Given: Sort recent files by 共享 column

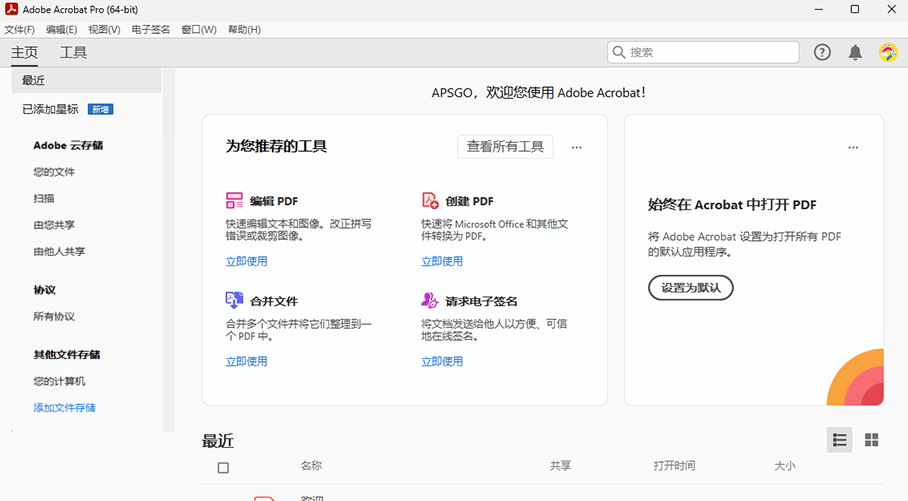Looking at the screenshot, I should point(560,466).
